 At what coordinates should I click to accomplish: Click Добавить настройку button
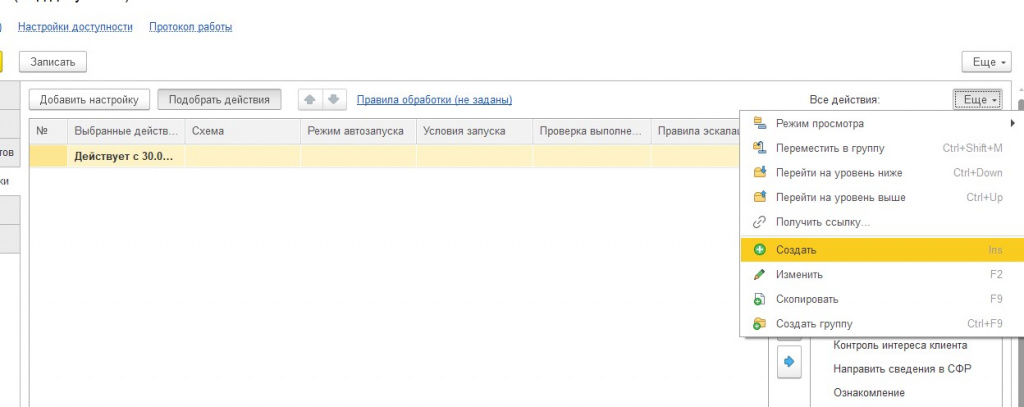(89, 100)
